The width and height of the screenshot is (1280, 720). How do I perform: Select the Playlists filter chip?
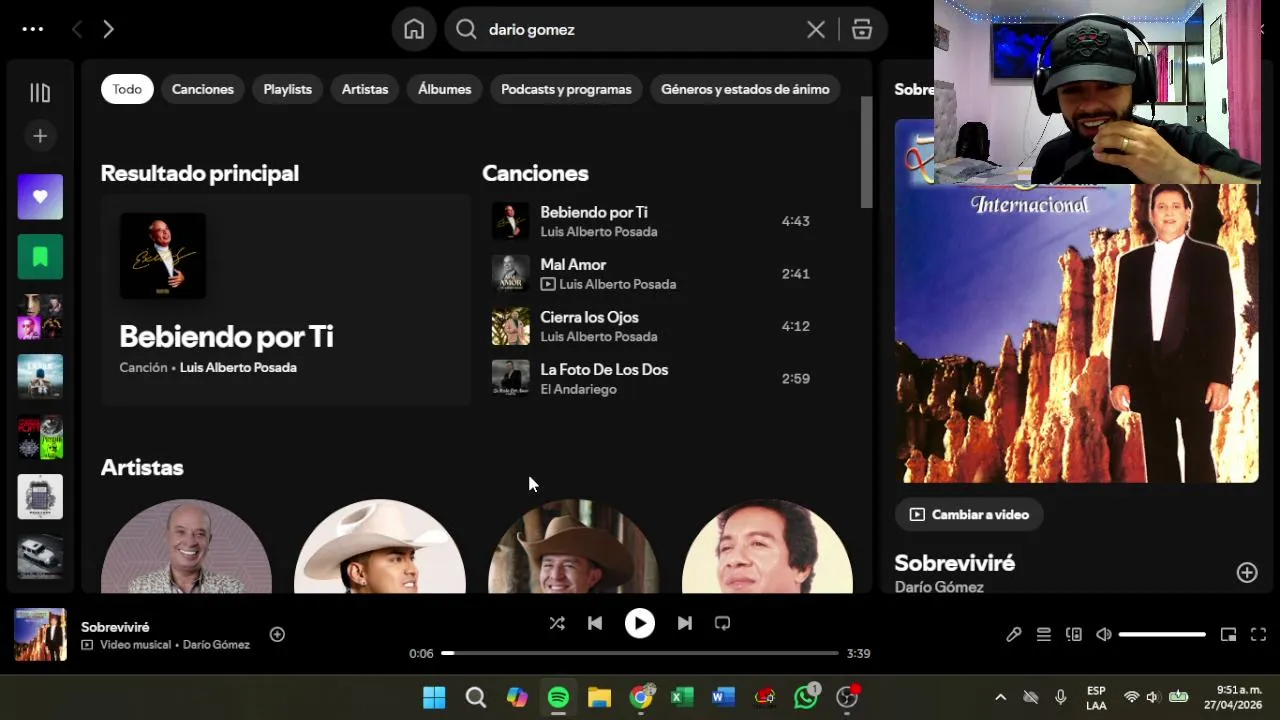(288, 89)
